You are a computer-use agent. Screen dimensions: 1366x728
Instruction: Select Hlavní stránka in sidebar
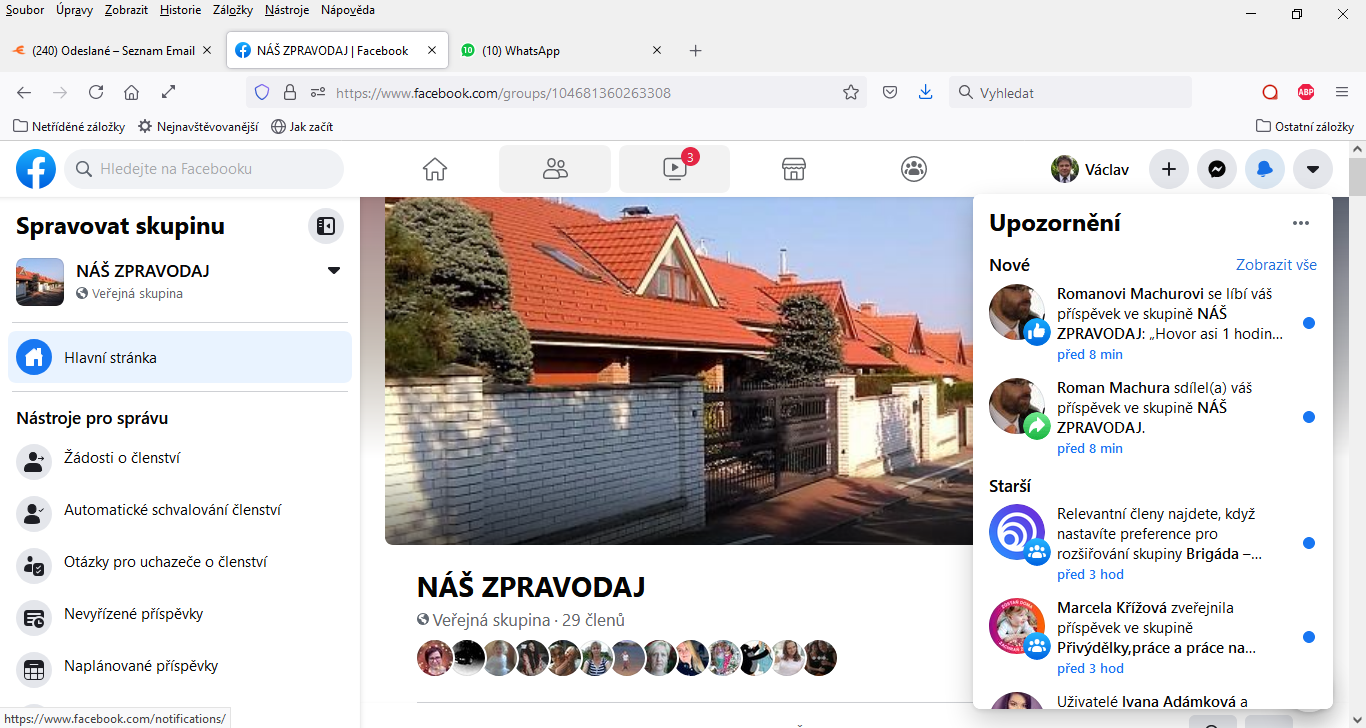[180, 357]
